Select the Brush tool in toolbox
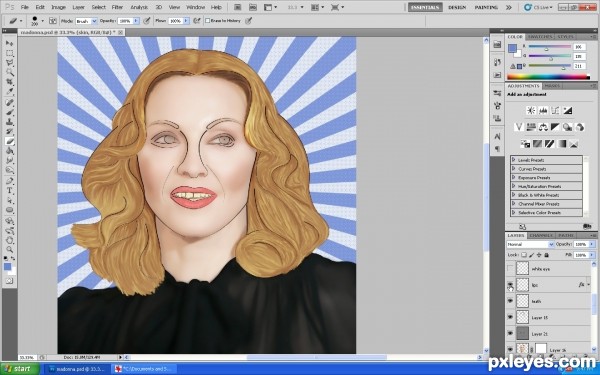Screen dimensions: 600x375 (10, 112)
